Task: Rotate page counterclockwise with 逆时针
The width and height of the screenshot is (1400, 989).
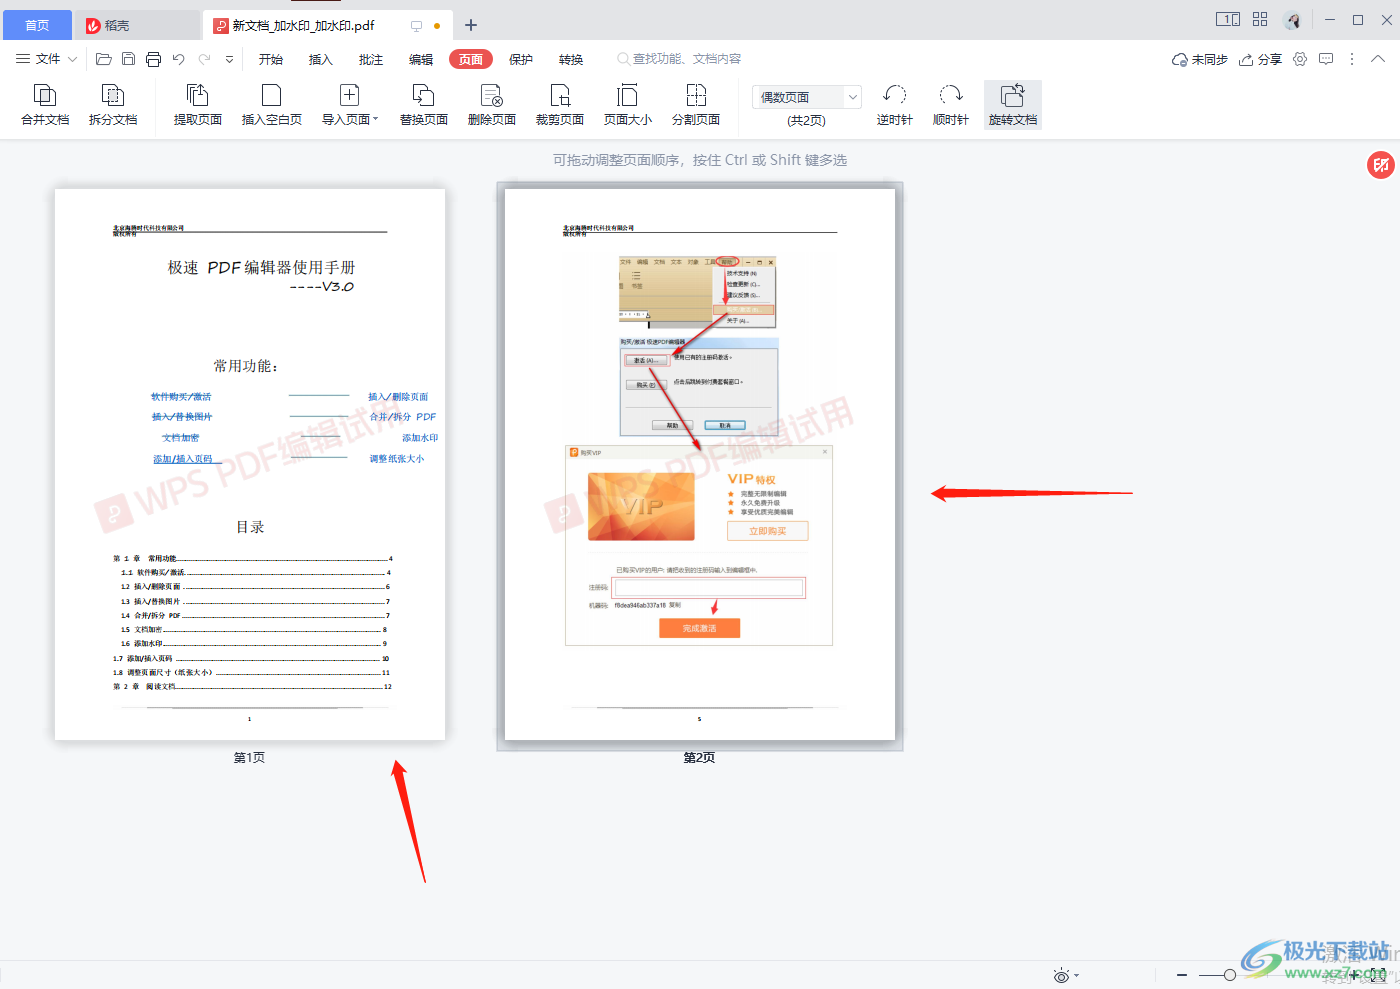Action: coord(895,105)
